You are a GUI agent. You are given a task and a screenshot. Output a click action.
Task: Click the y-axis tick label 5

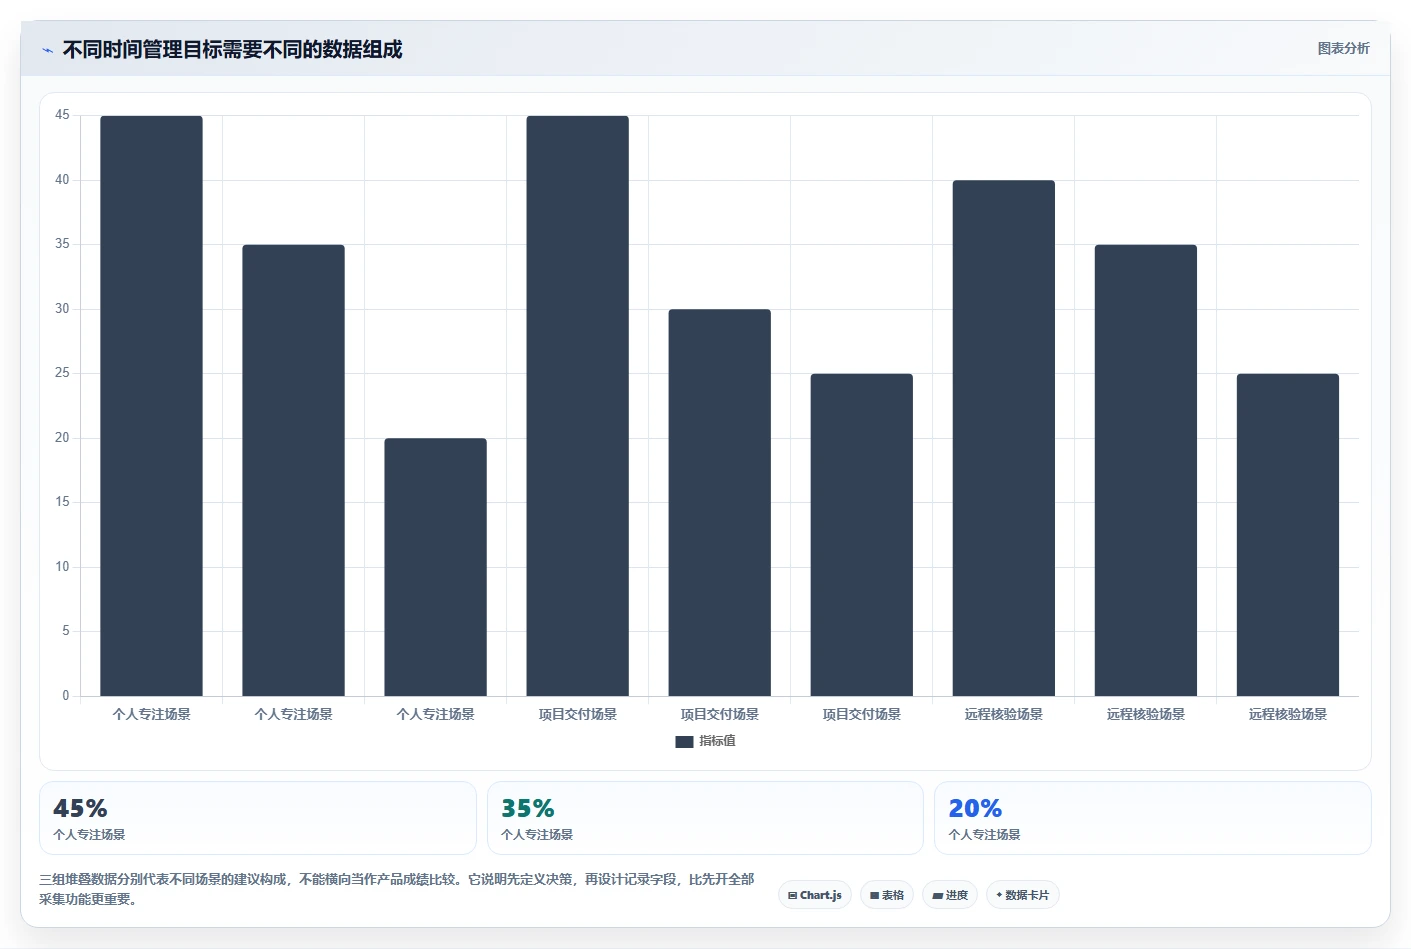pyautogui.click(x=66, y=631)
